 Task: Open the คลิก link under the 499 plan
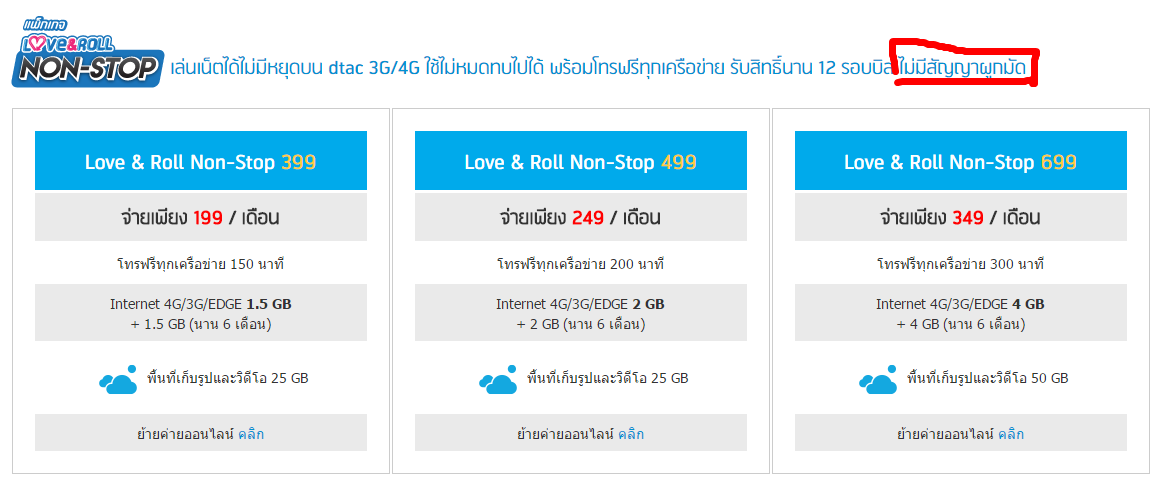(631, 434)
